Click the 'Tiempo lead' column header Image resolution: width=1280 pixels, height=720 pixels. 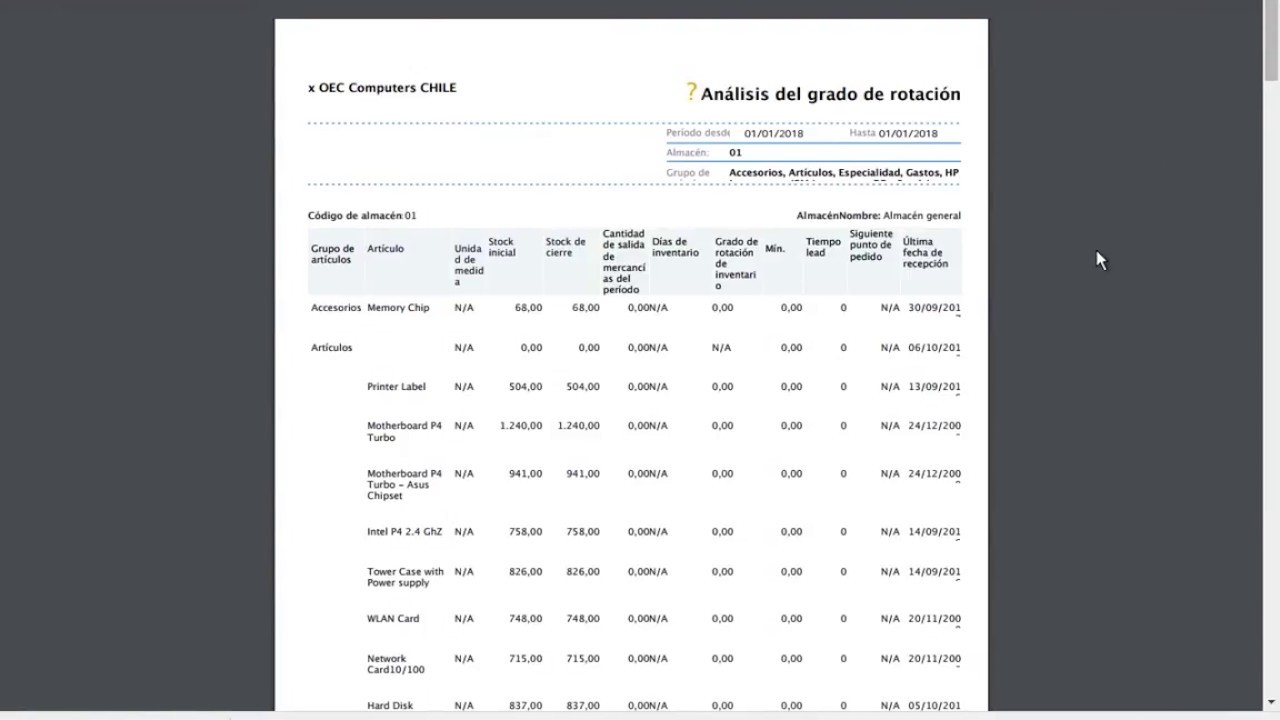pos(823,247)
